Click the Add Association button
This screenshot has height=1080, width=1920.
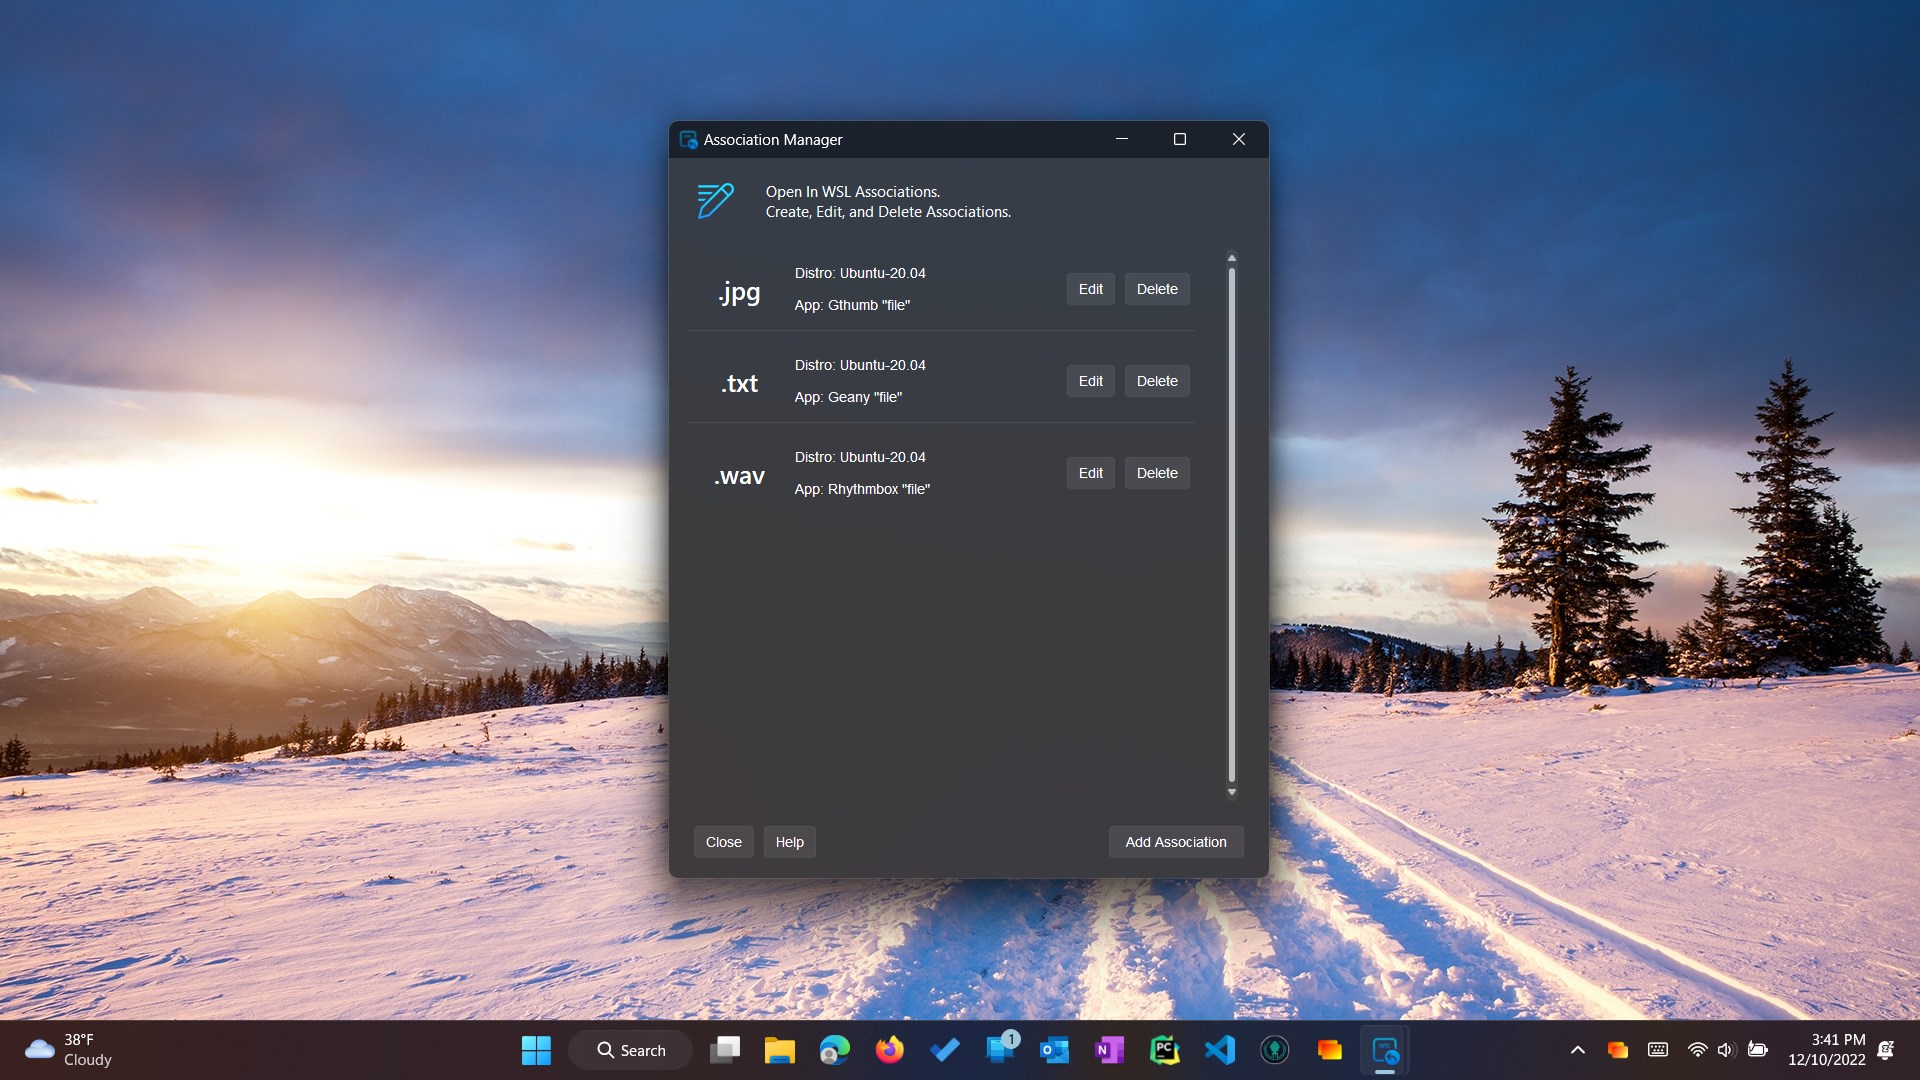[x=1175, y=842]
